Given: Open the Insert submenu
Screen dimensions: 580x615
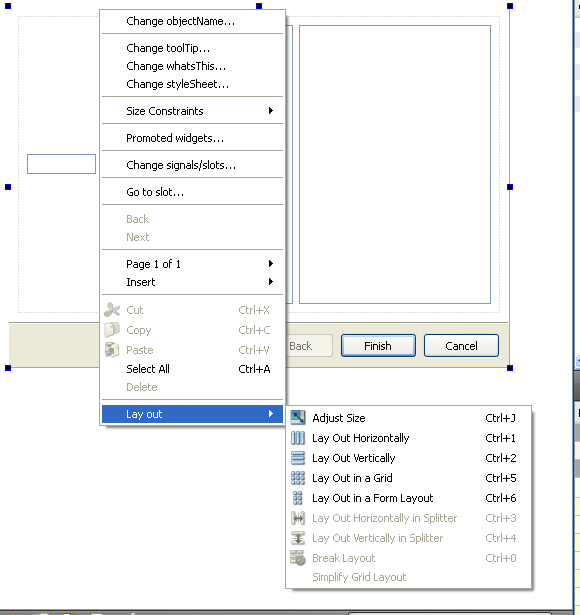Looking at the screenshot, I should pyautogui.click(x=192, y=282).
